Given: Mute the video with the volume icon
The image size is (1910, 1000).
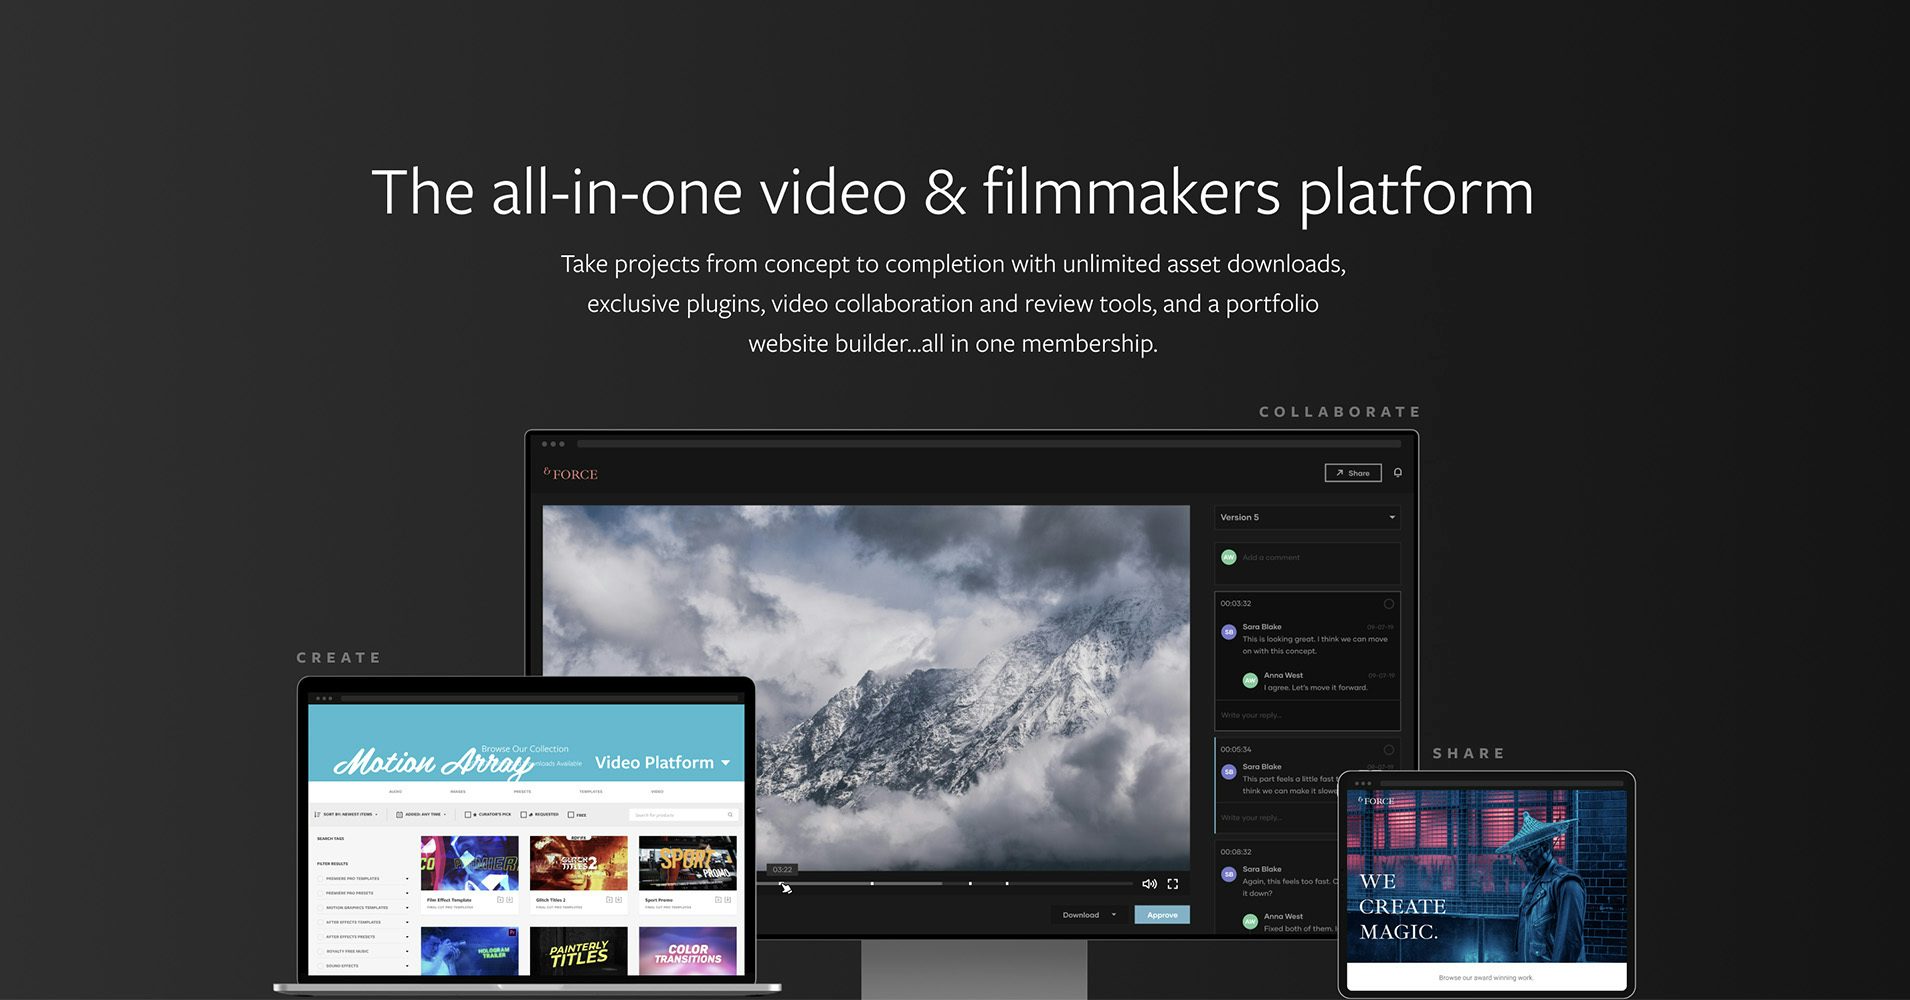Looking at the screenshot, I should (1149, 884).
